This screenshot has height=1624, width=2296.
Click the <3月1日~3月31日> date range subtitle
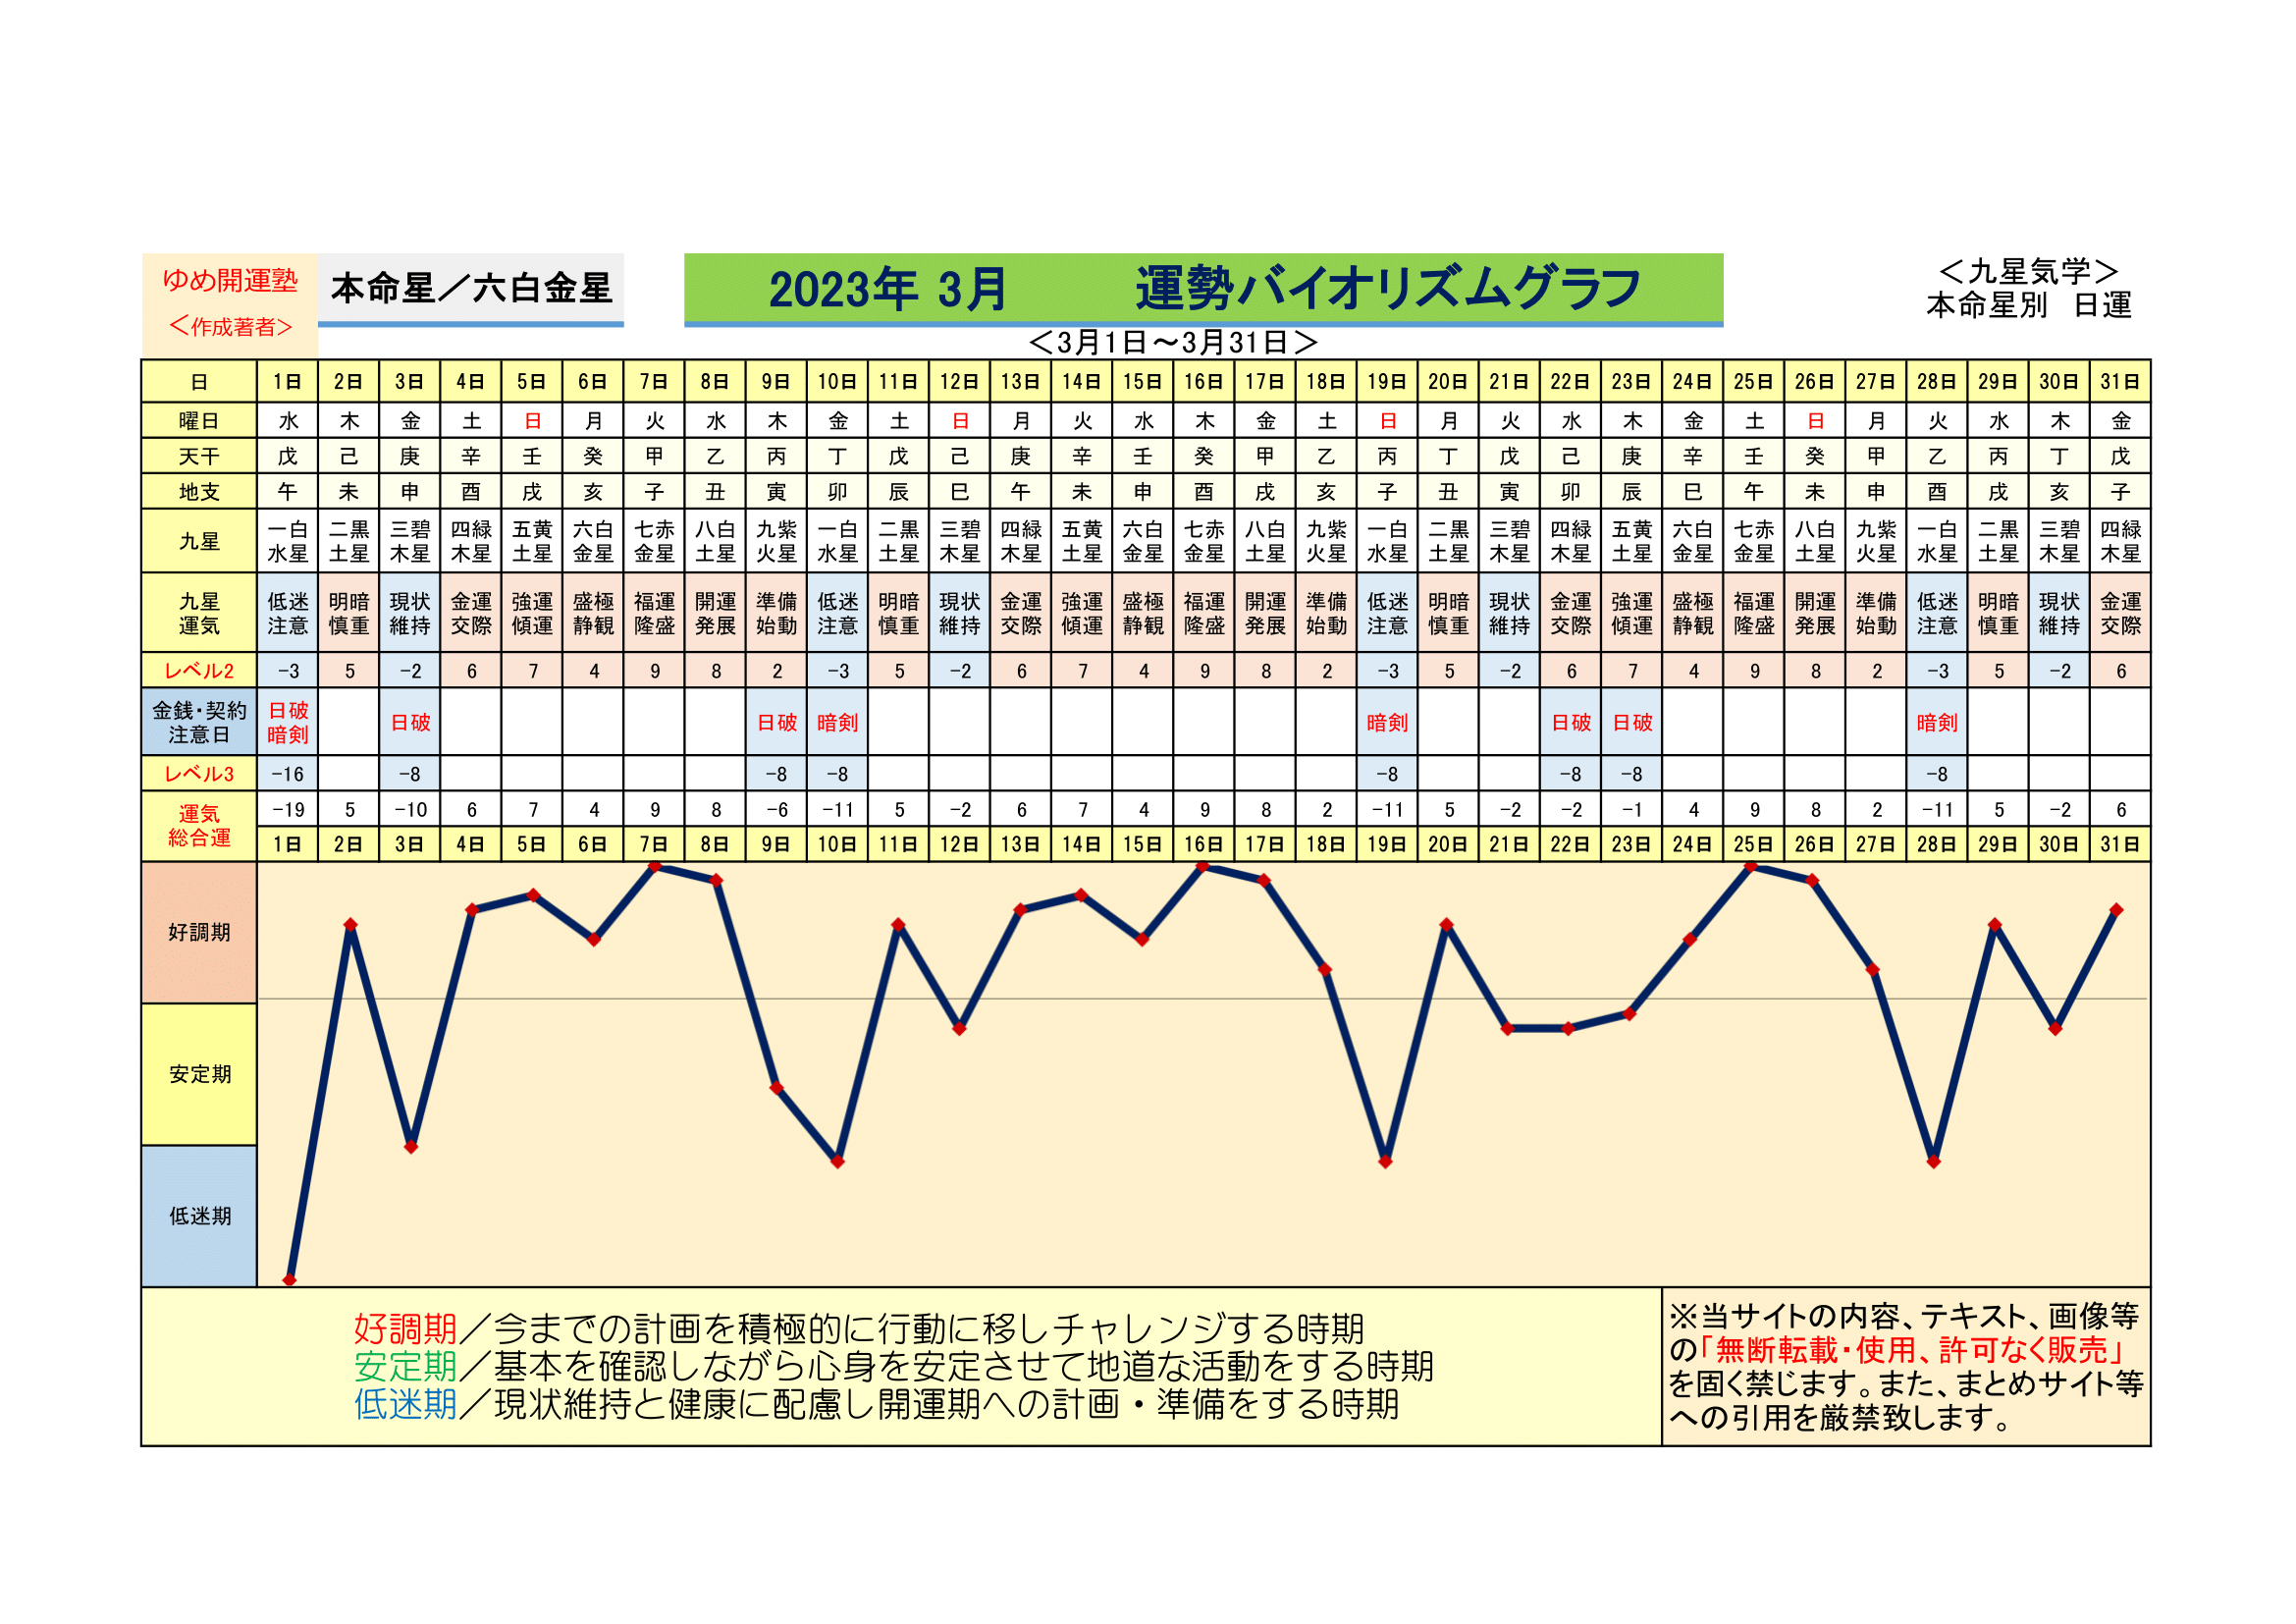[x=1172, y=343]
